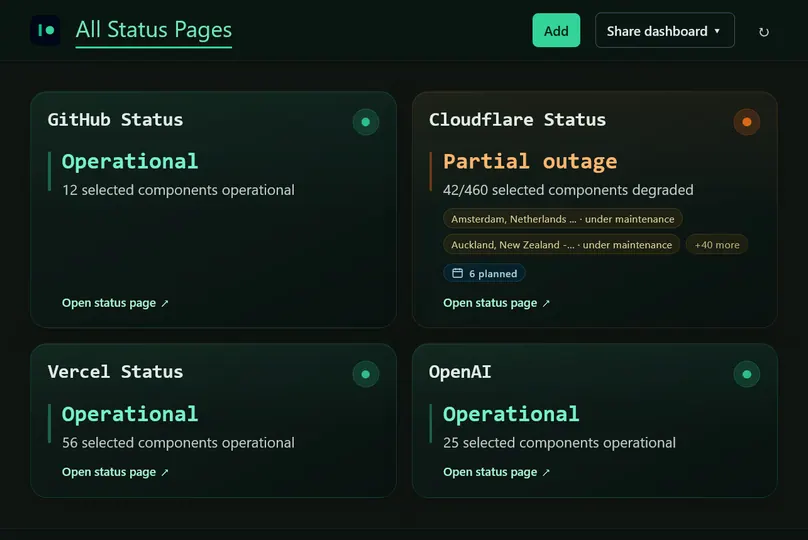This screenshot has width=808, height=540.
Task: Click the GitHub Status green indicator
Action: point(366,122)
